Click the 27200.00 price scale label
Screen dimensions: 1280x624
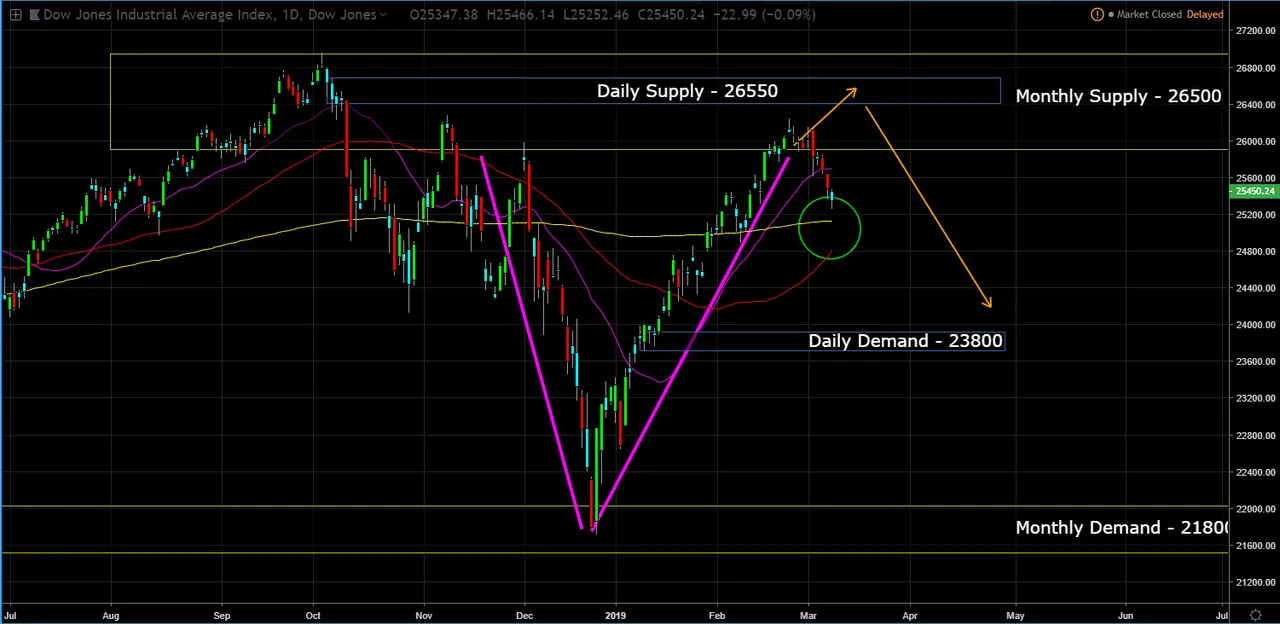[1255, 31]
